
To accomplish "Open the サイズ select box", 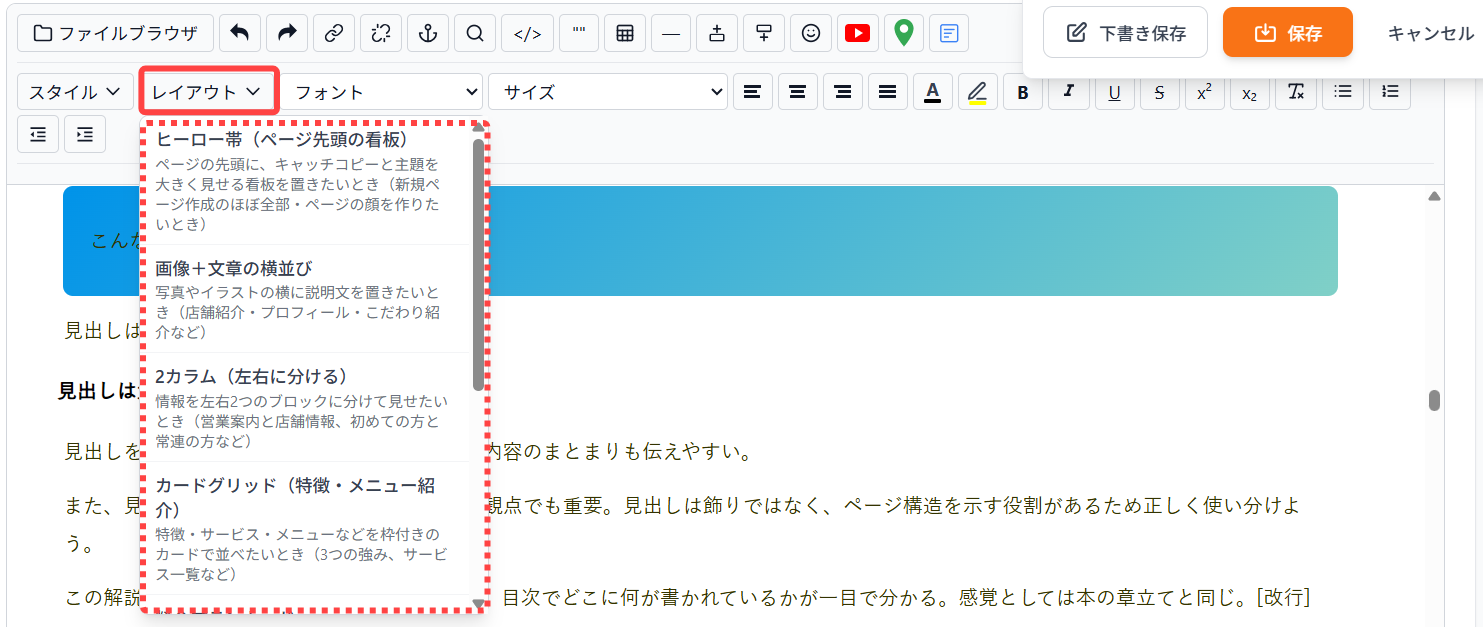I will pyautogui.click(x=608, y=92).
